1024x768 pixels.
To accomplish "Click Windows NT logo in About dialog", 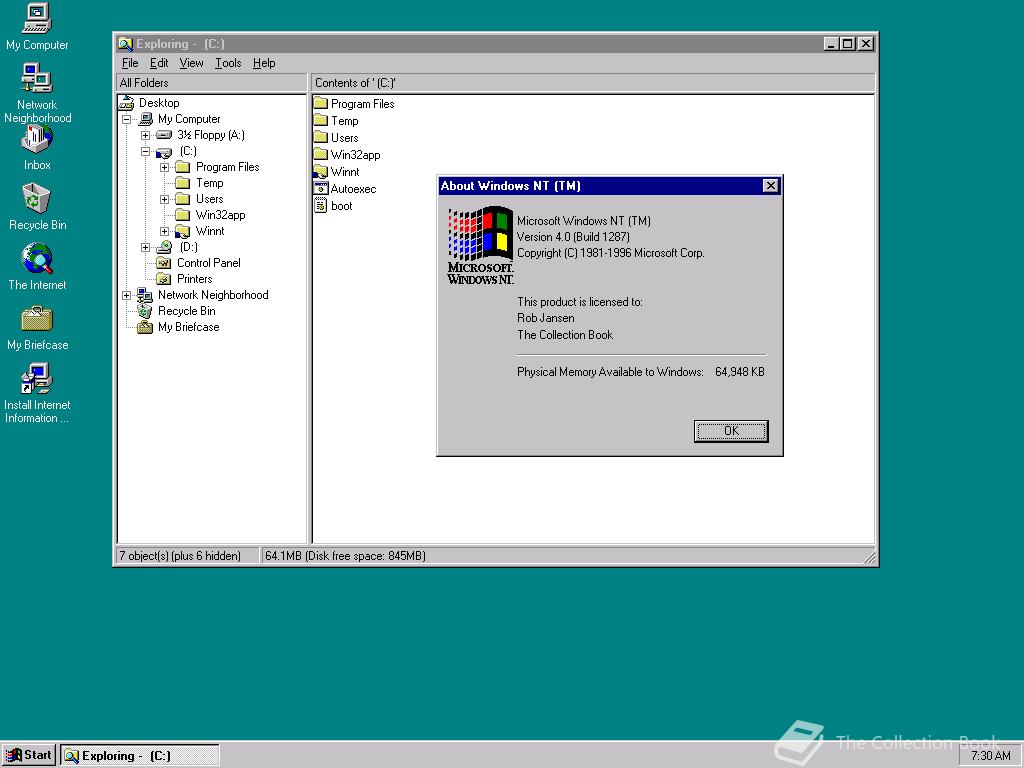I will tap(481, 245).
